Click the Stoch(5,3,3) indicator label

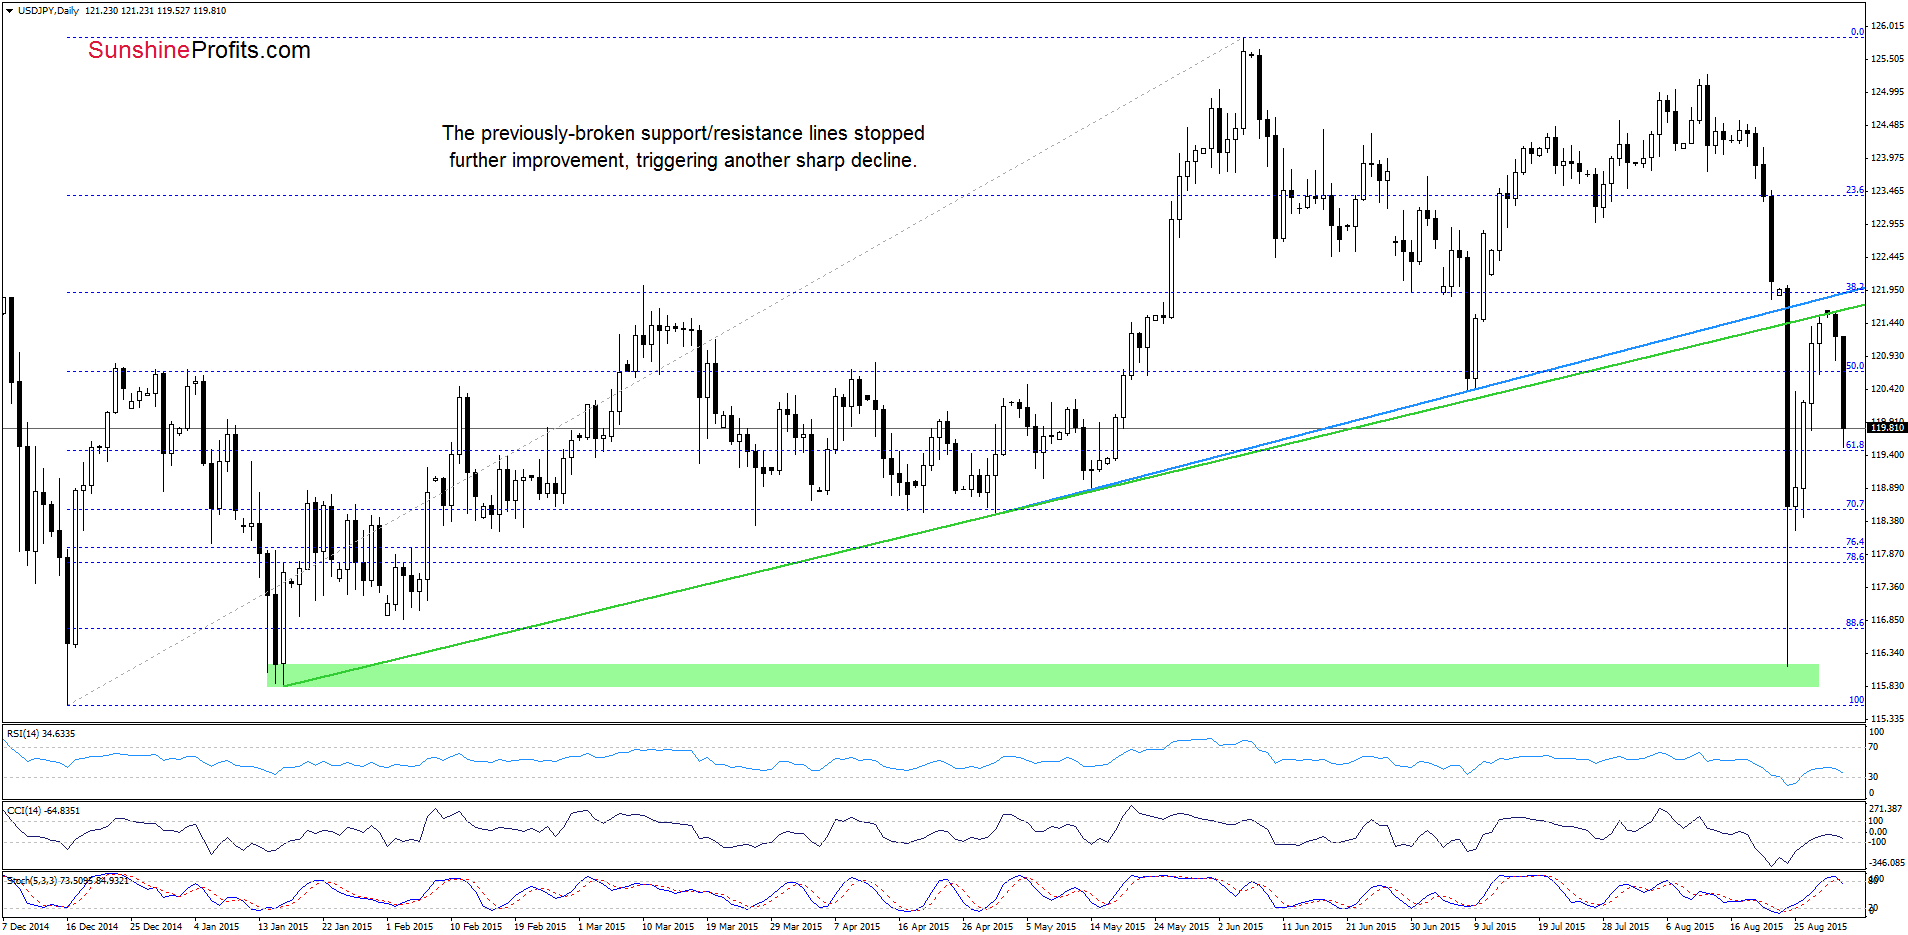(x=67, y=880)
